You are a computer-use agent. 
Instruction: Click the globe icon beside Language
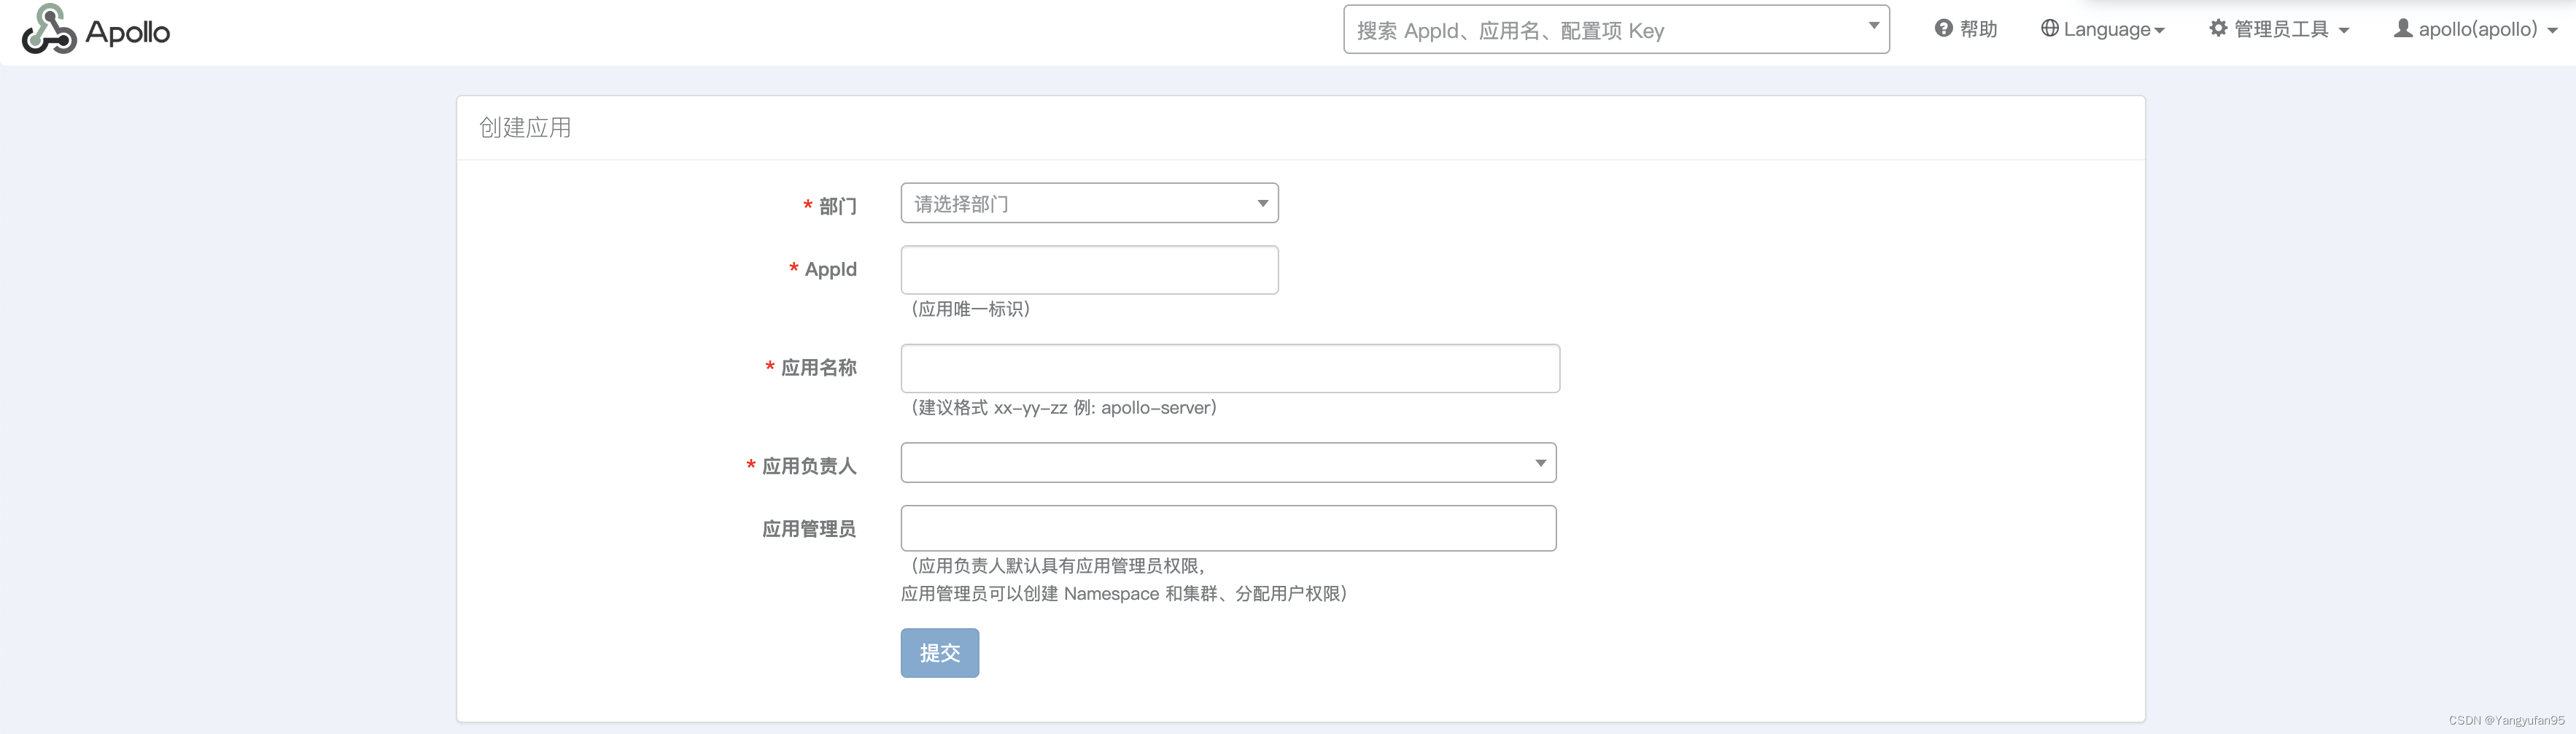pos(2050,28)
